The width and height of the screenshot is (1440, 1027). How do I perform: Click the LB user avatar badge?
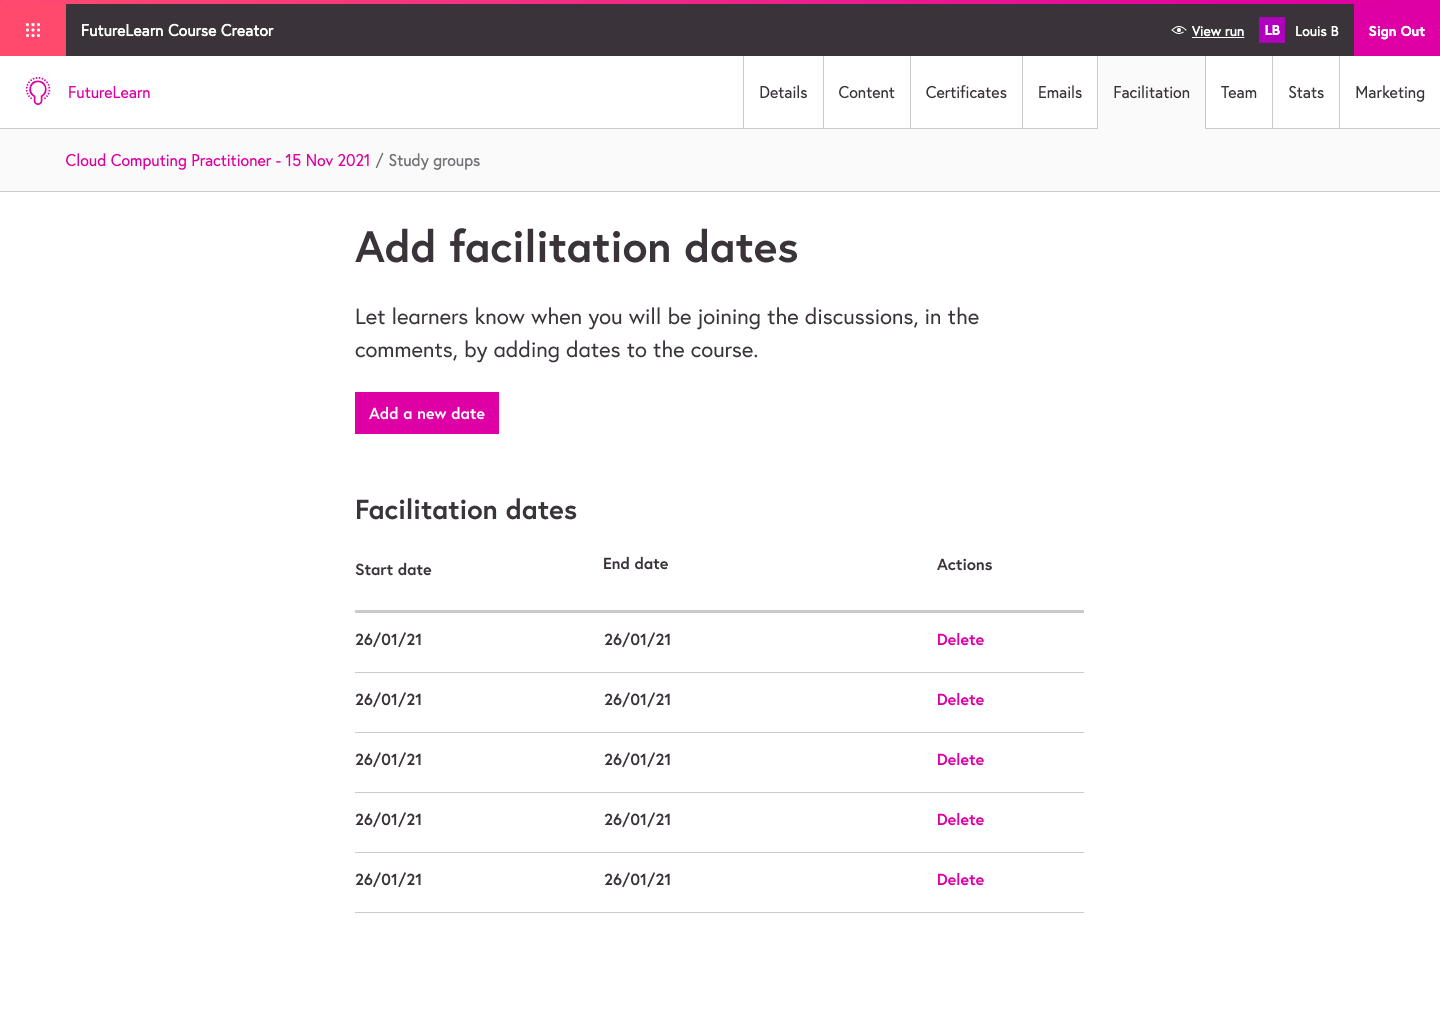[x=1271, y=31]
